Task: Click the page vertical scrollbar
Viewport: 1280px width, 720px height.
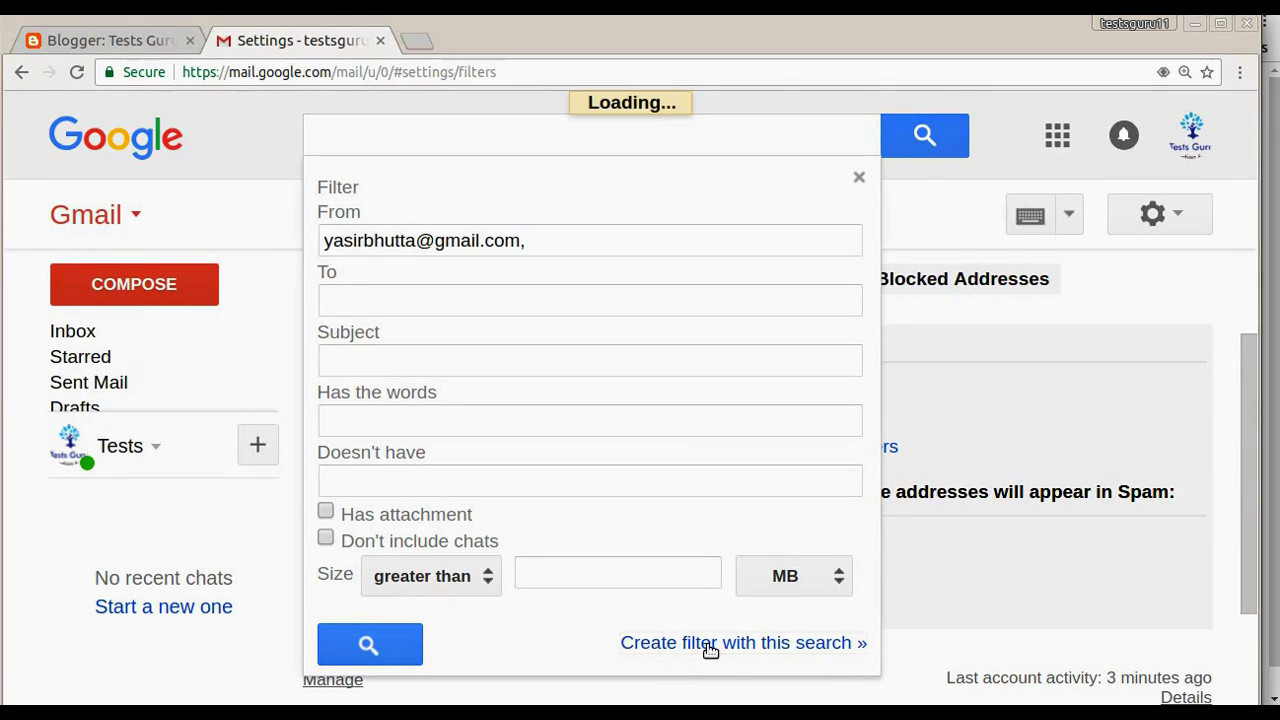Action: (x=1249, y=474)
